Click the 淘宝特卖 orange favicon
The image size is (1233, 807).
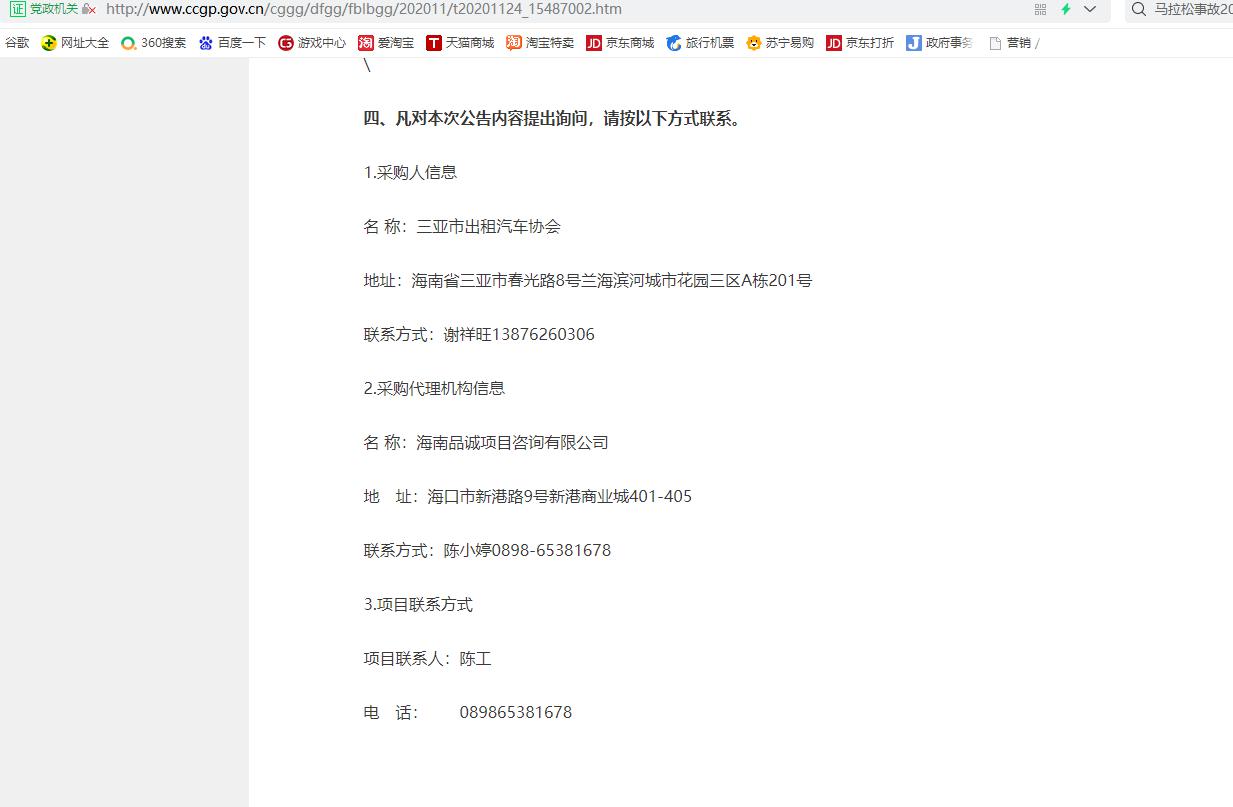(x=514, y=43)
